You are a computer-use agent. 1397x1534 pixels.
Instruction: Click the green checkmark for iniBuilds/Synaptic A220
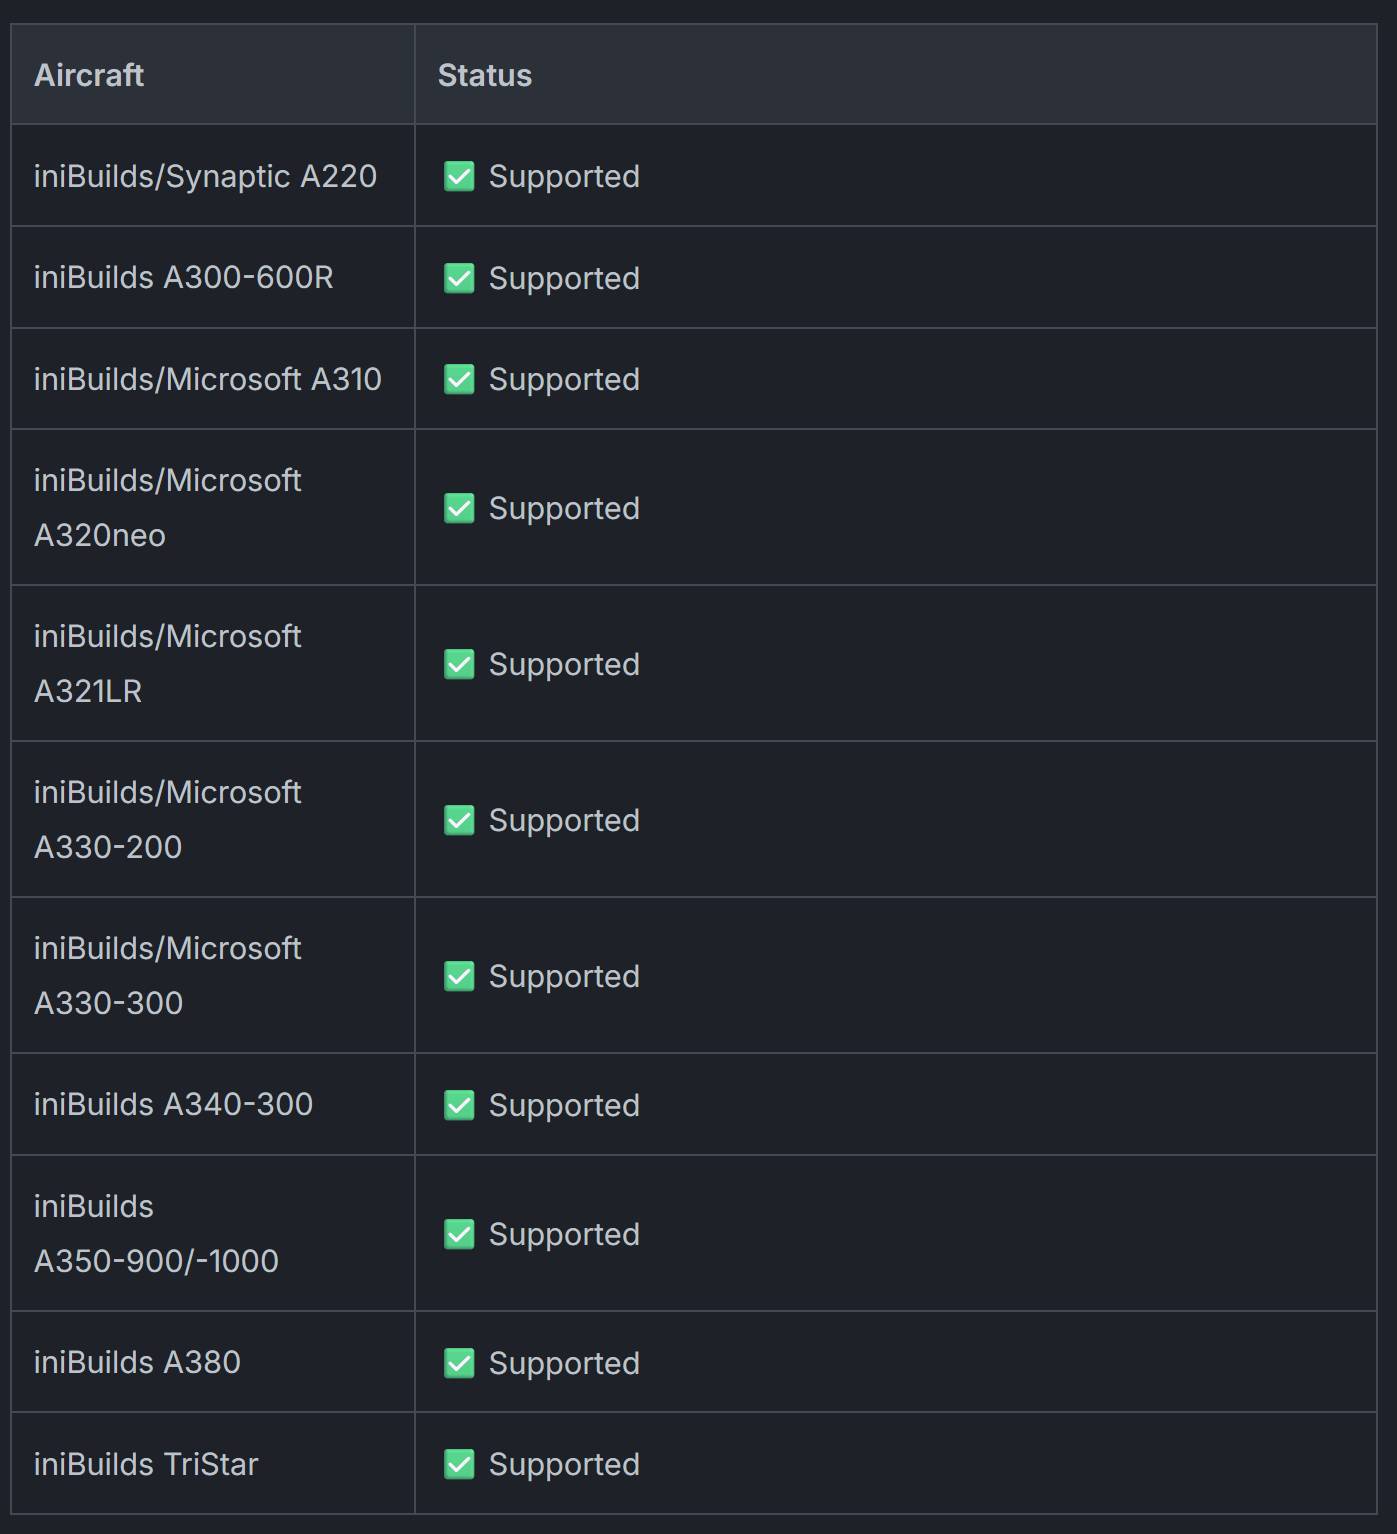(459, 176)
